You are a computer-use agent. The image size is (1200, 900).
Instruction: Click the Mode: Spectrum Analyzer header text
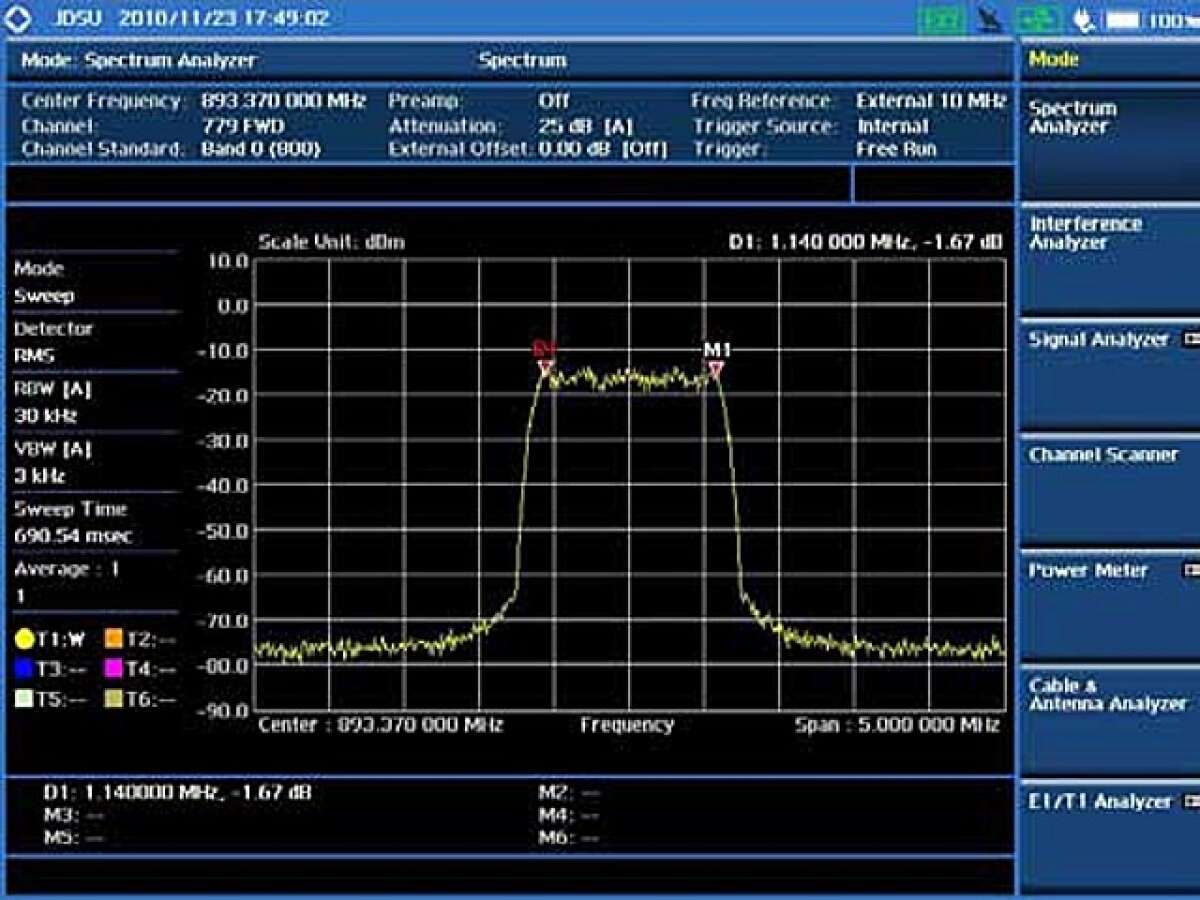pos(139,60)
